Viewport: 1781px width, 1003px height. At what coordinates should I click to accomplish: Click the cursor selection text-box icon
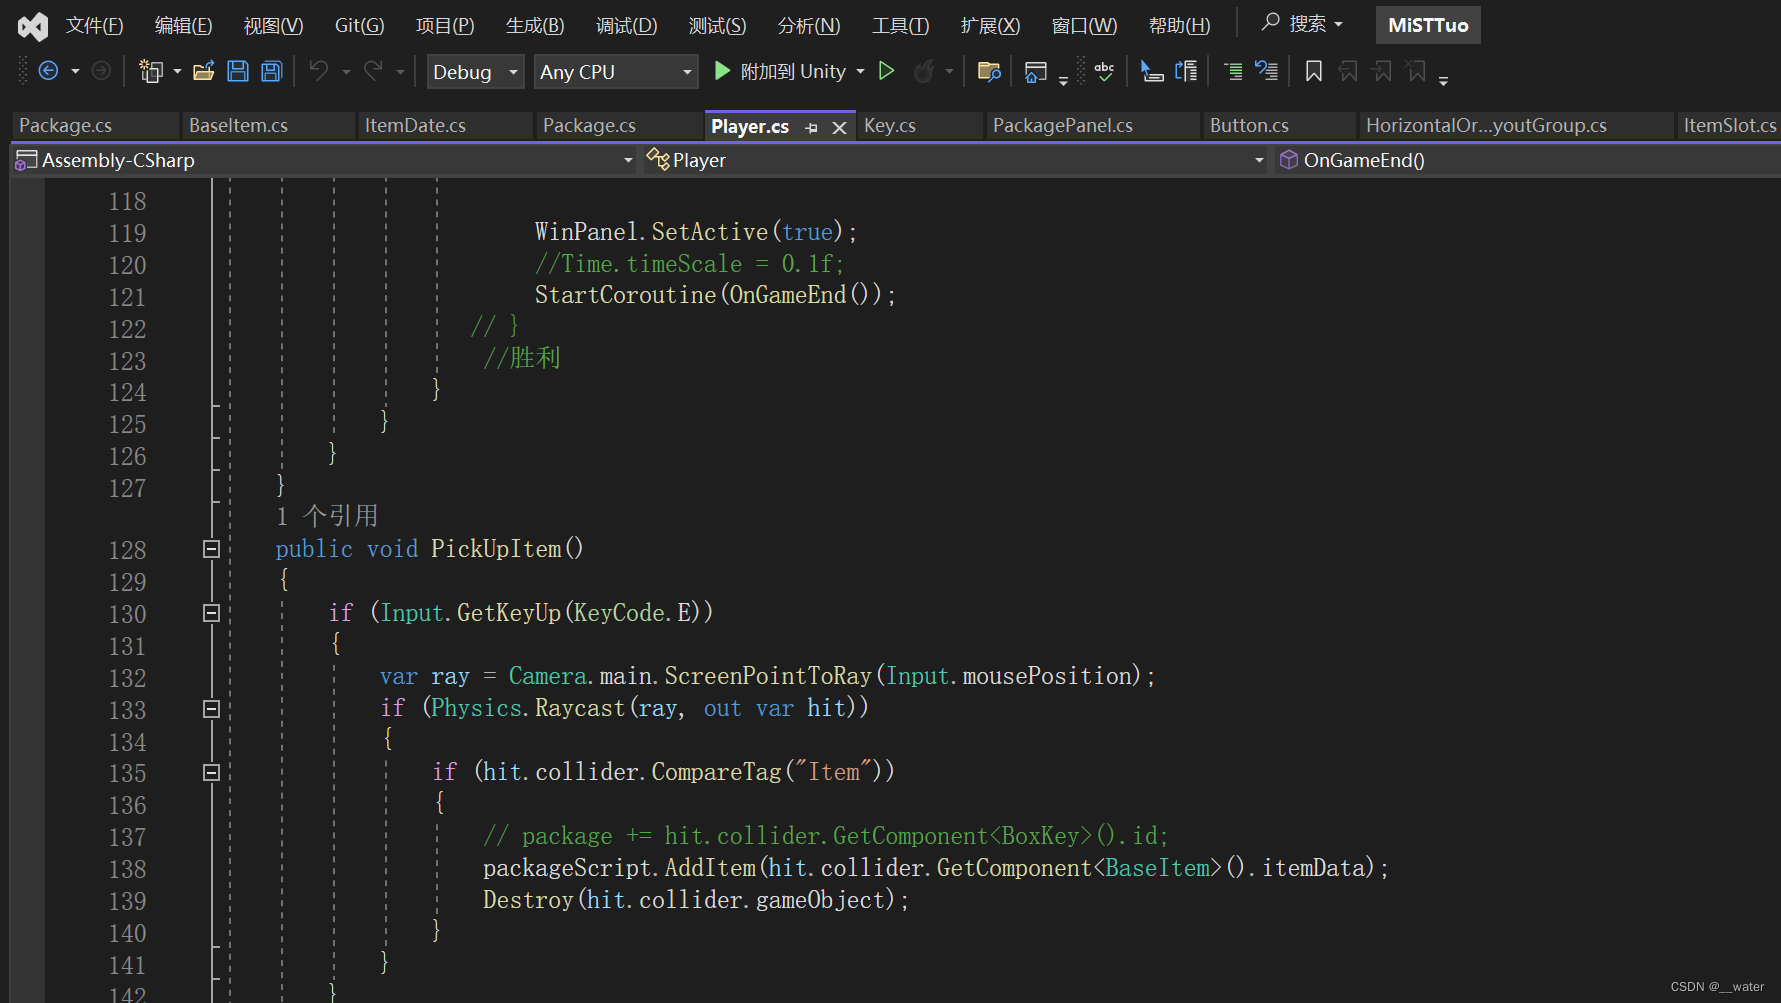1152,71
